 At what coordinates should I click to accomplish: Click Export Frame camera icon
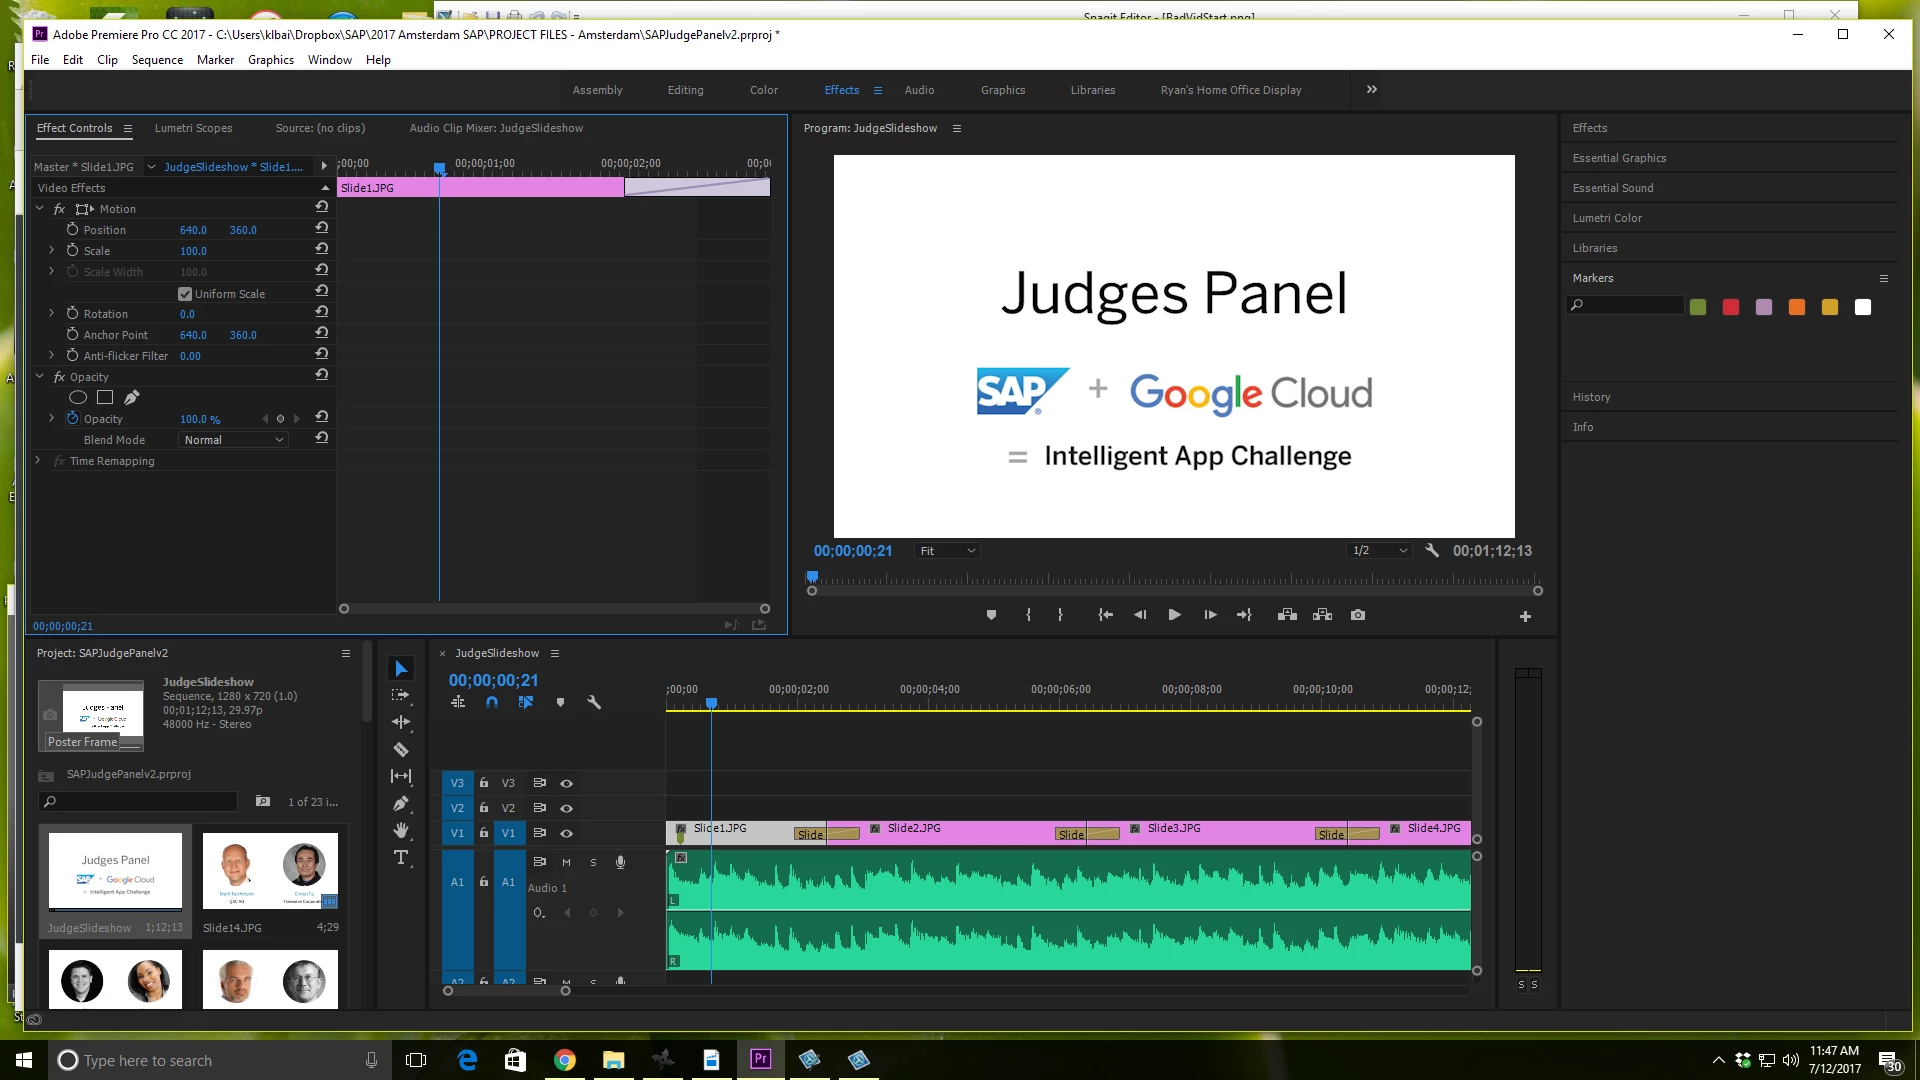point(1357,615)
